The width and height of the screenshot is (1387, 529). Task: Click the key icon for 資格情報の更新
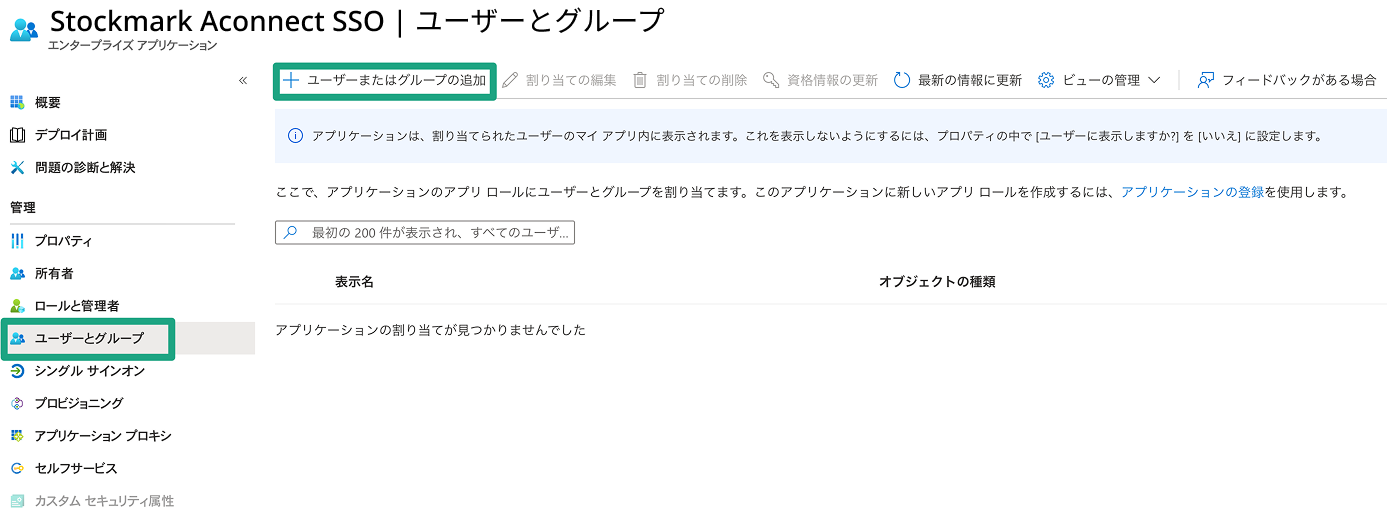(771, 80)
